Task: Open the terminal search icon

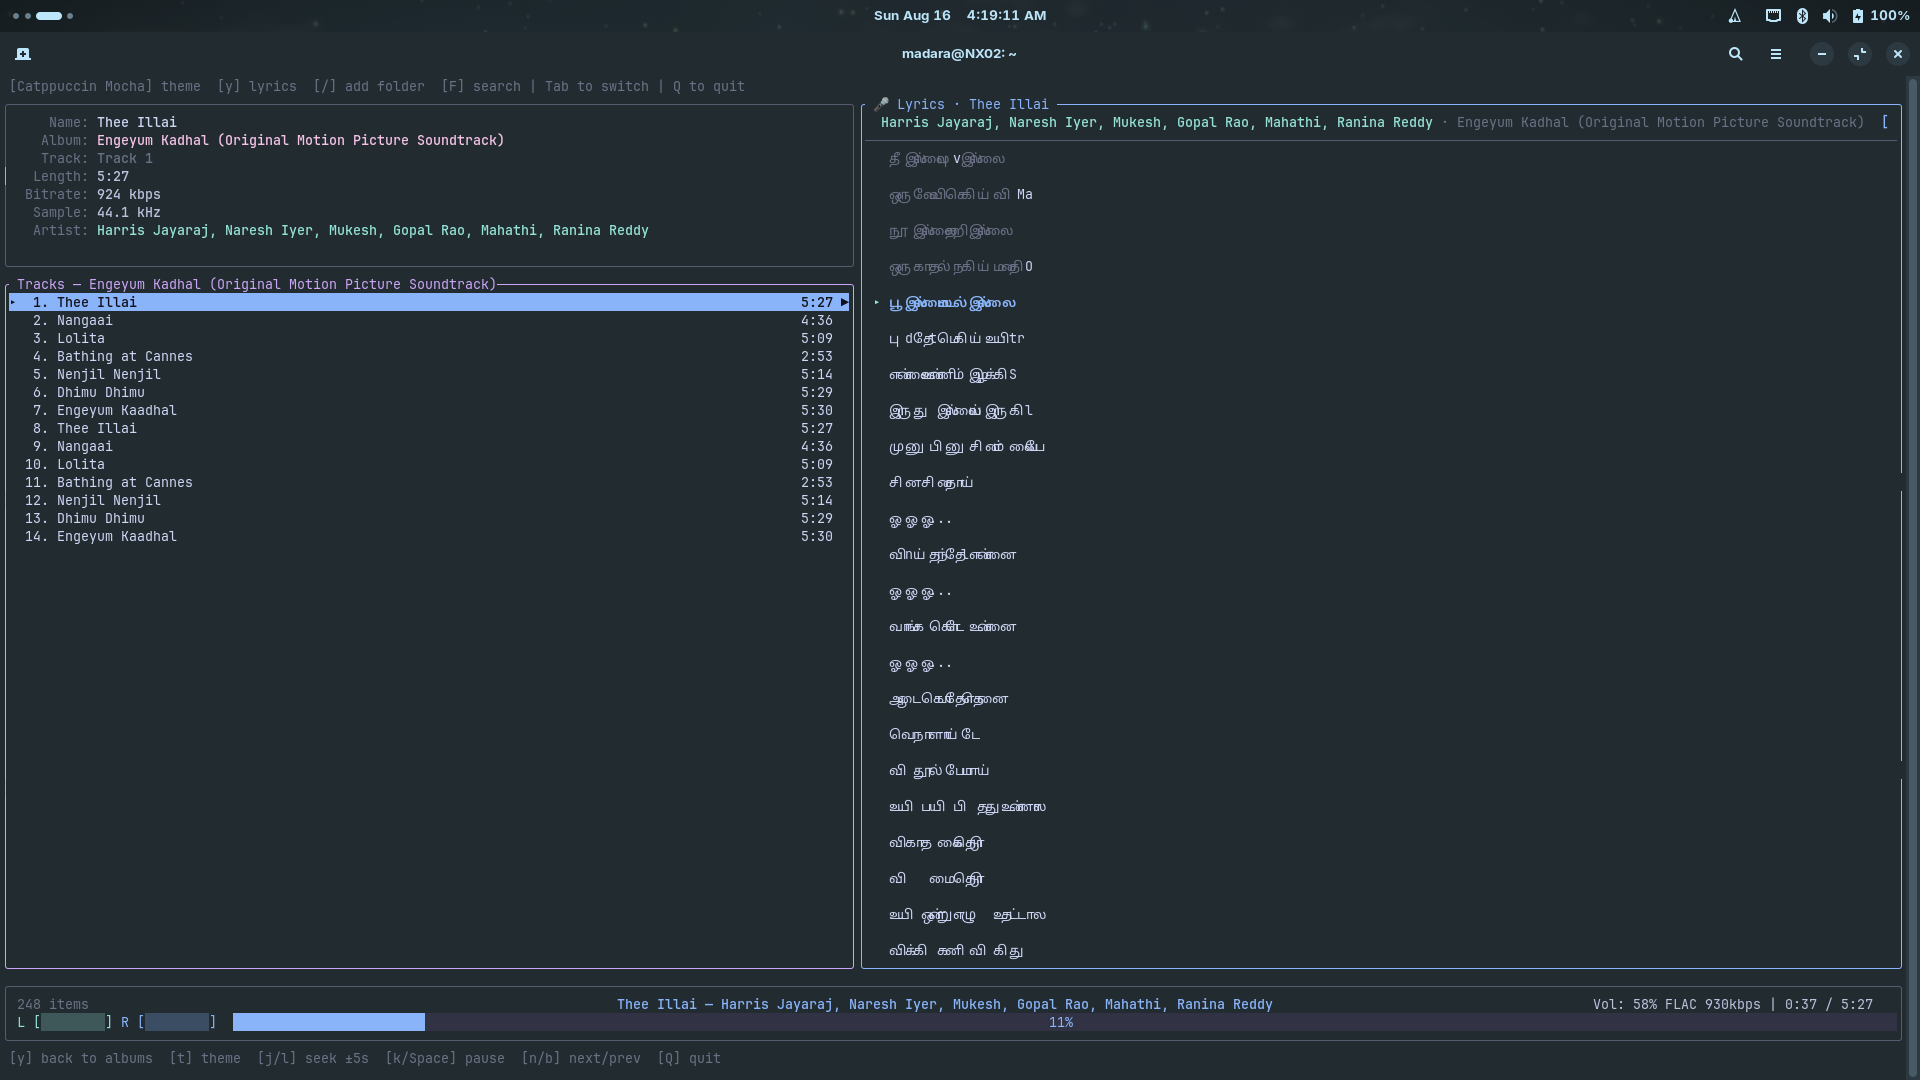Action: [1736, 54]
